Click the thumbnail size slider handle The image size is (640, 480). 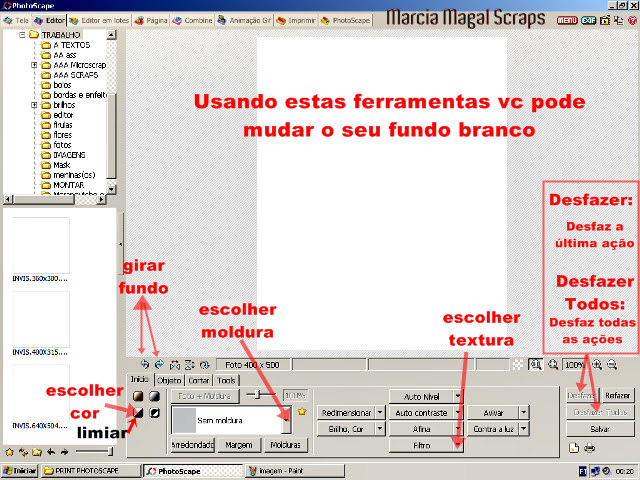[x=110, y=451]
